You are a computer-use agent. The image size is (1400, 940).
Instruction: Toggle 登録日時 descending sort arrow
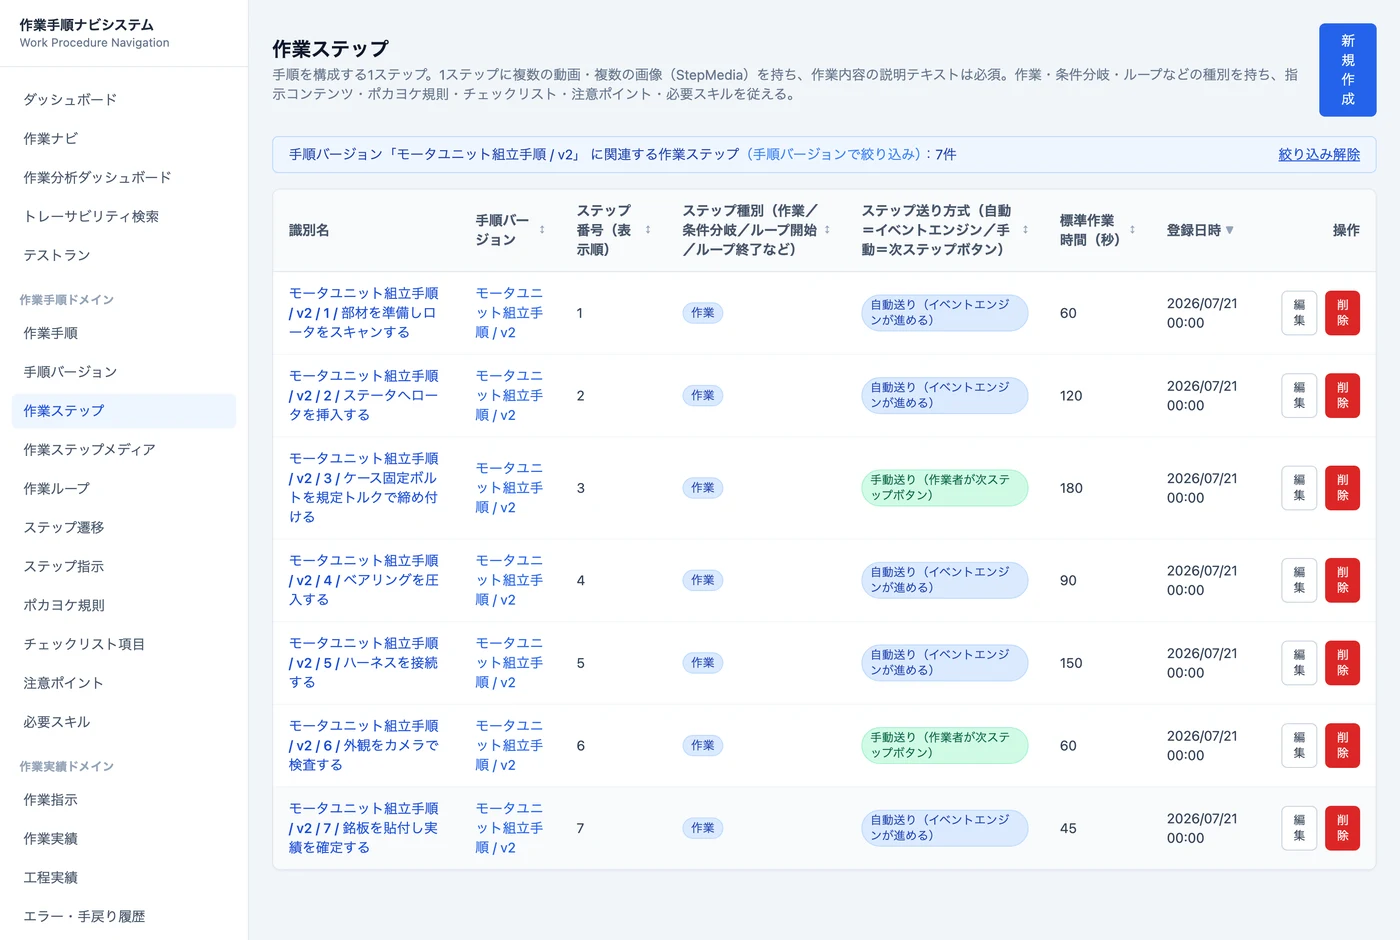point(1229,230)
